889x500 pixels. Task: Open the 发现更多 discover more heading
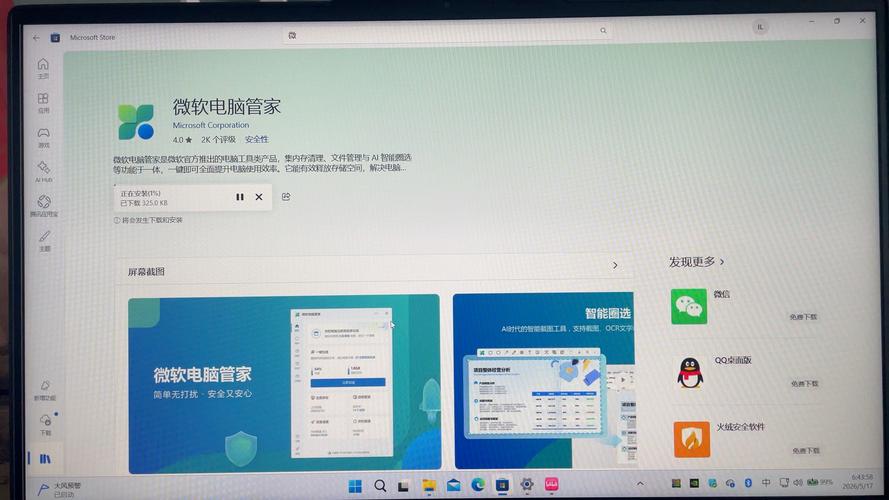pos(696,262)
